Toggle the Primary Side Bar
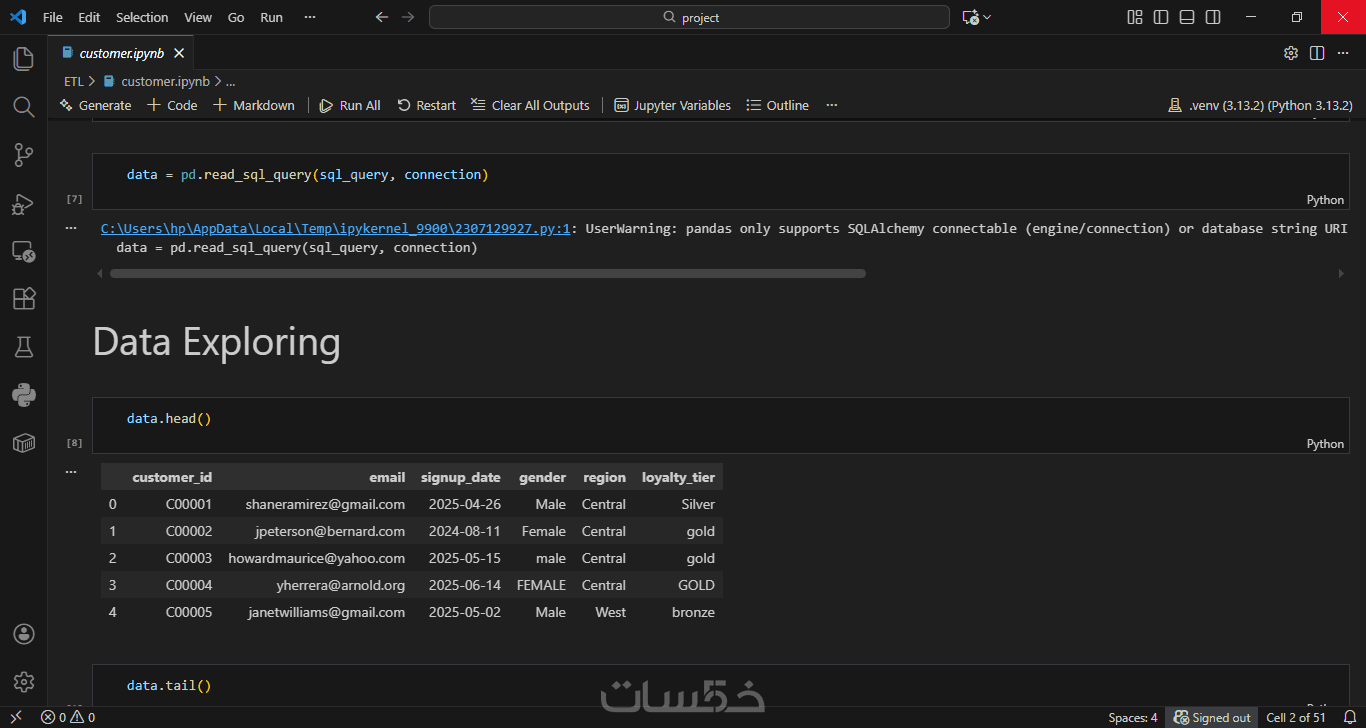Viewport: 1366px width, 728px height. pyautogui.click(x=1161, y=17)
